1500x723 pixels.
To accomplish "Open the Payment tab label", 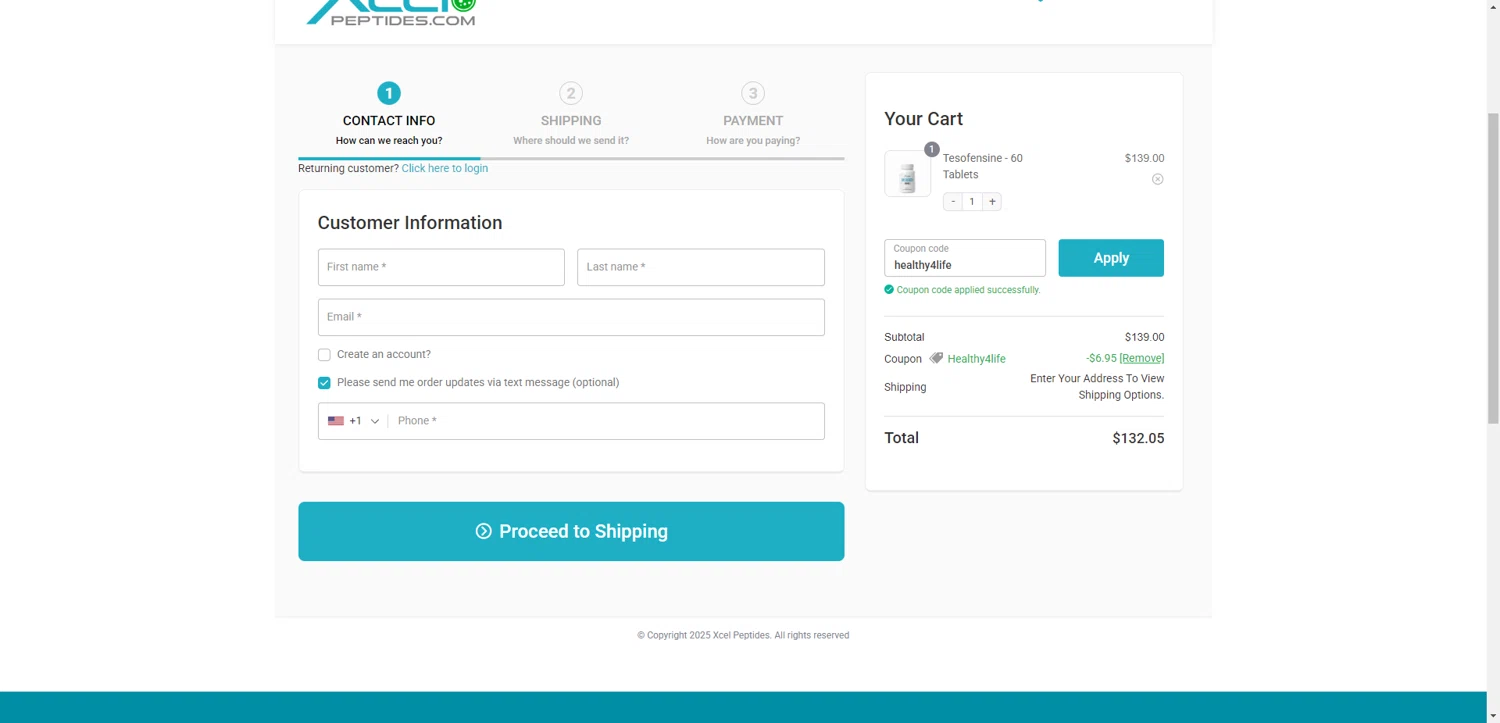I will (x=753, y=121).
